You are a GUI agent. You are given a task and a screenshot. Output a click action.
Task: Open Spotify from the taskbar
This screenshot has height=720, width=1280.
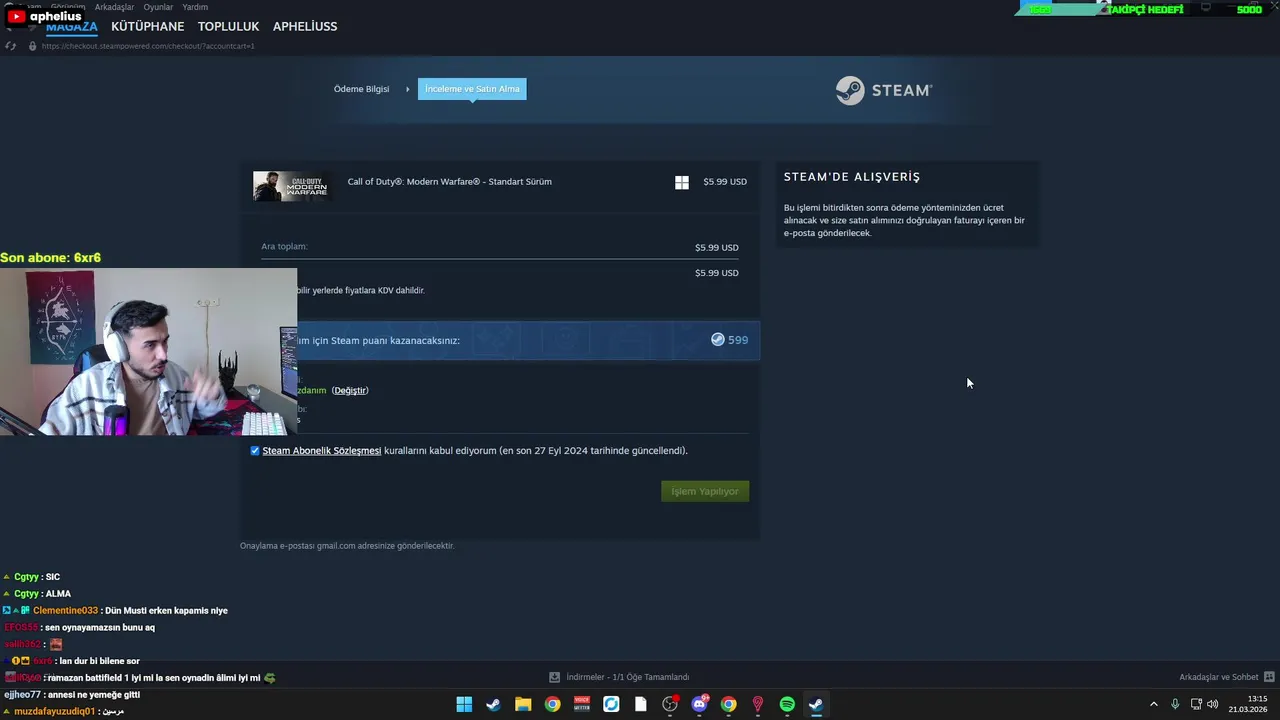coord(787,704)
